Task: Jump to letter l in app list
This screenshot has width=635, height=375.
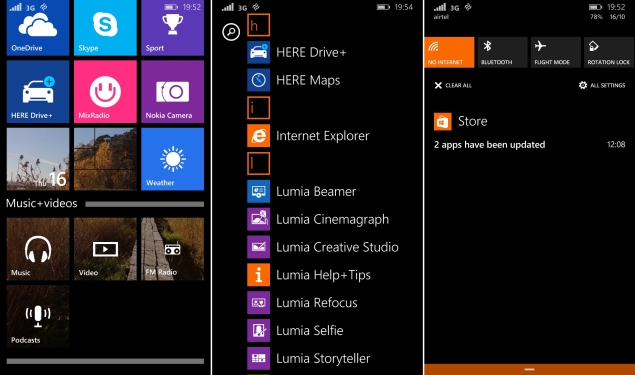Action: (x=258, y=163)
